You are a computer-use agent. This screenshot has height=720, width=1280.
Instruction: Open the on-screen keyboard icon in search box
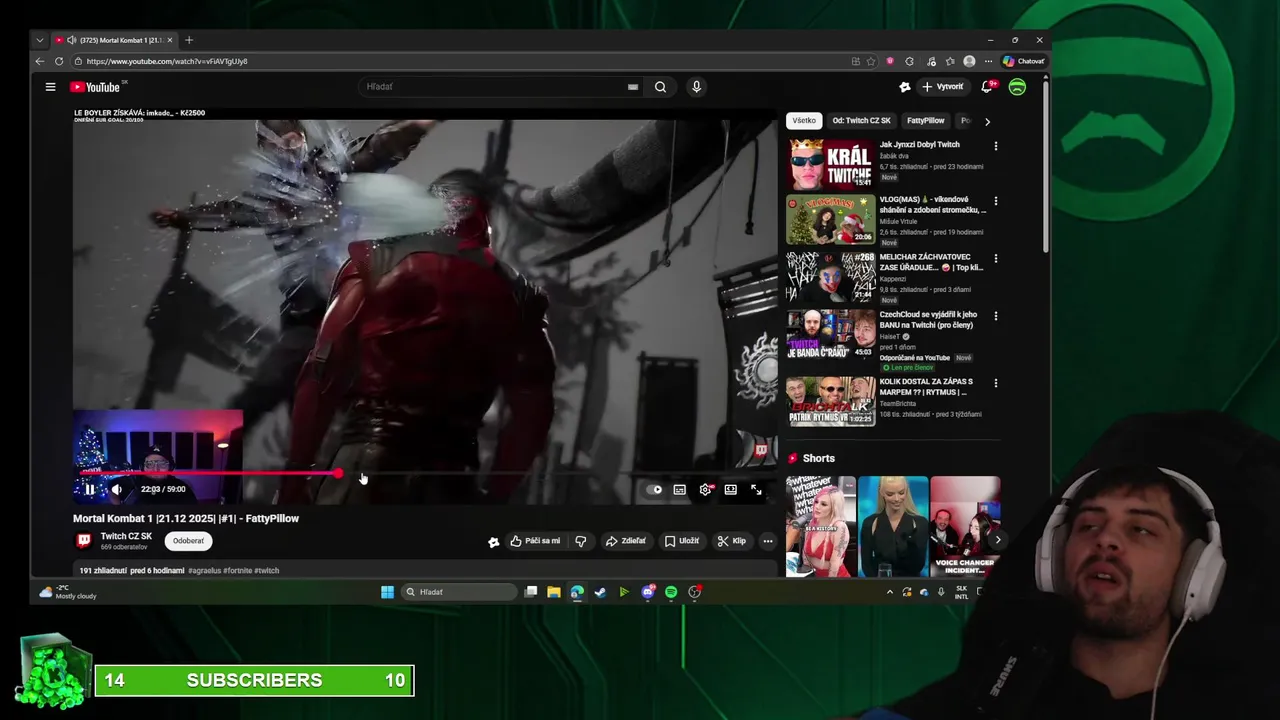633,87
